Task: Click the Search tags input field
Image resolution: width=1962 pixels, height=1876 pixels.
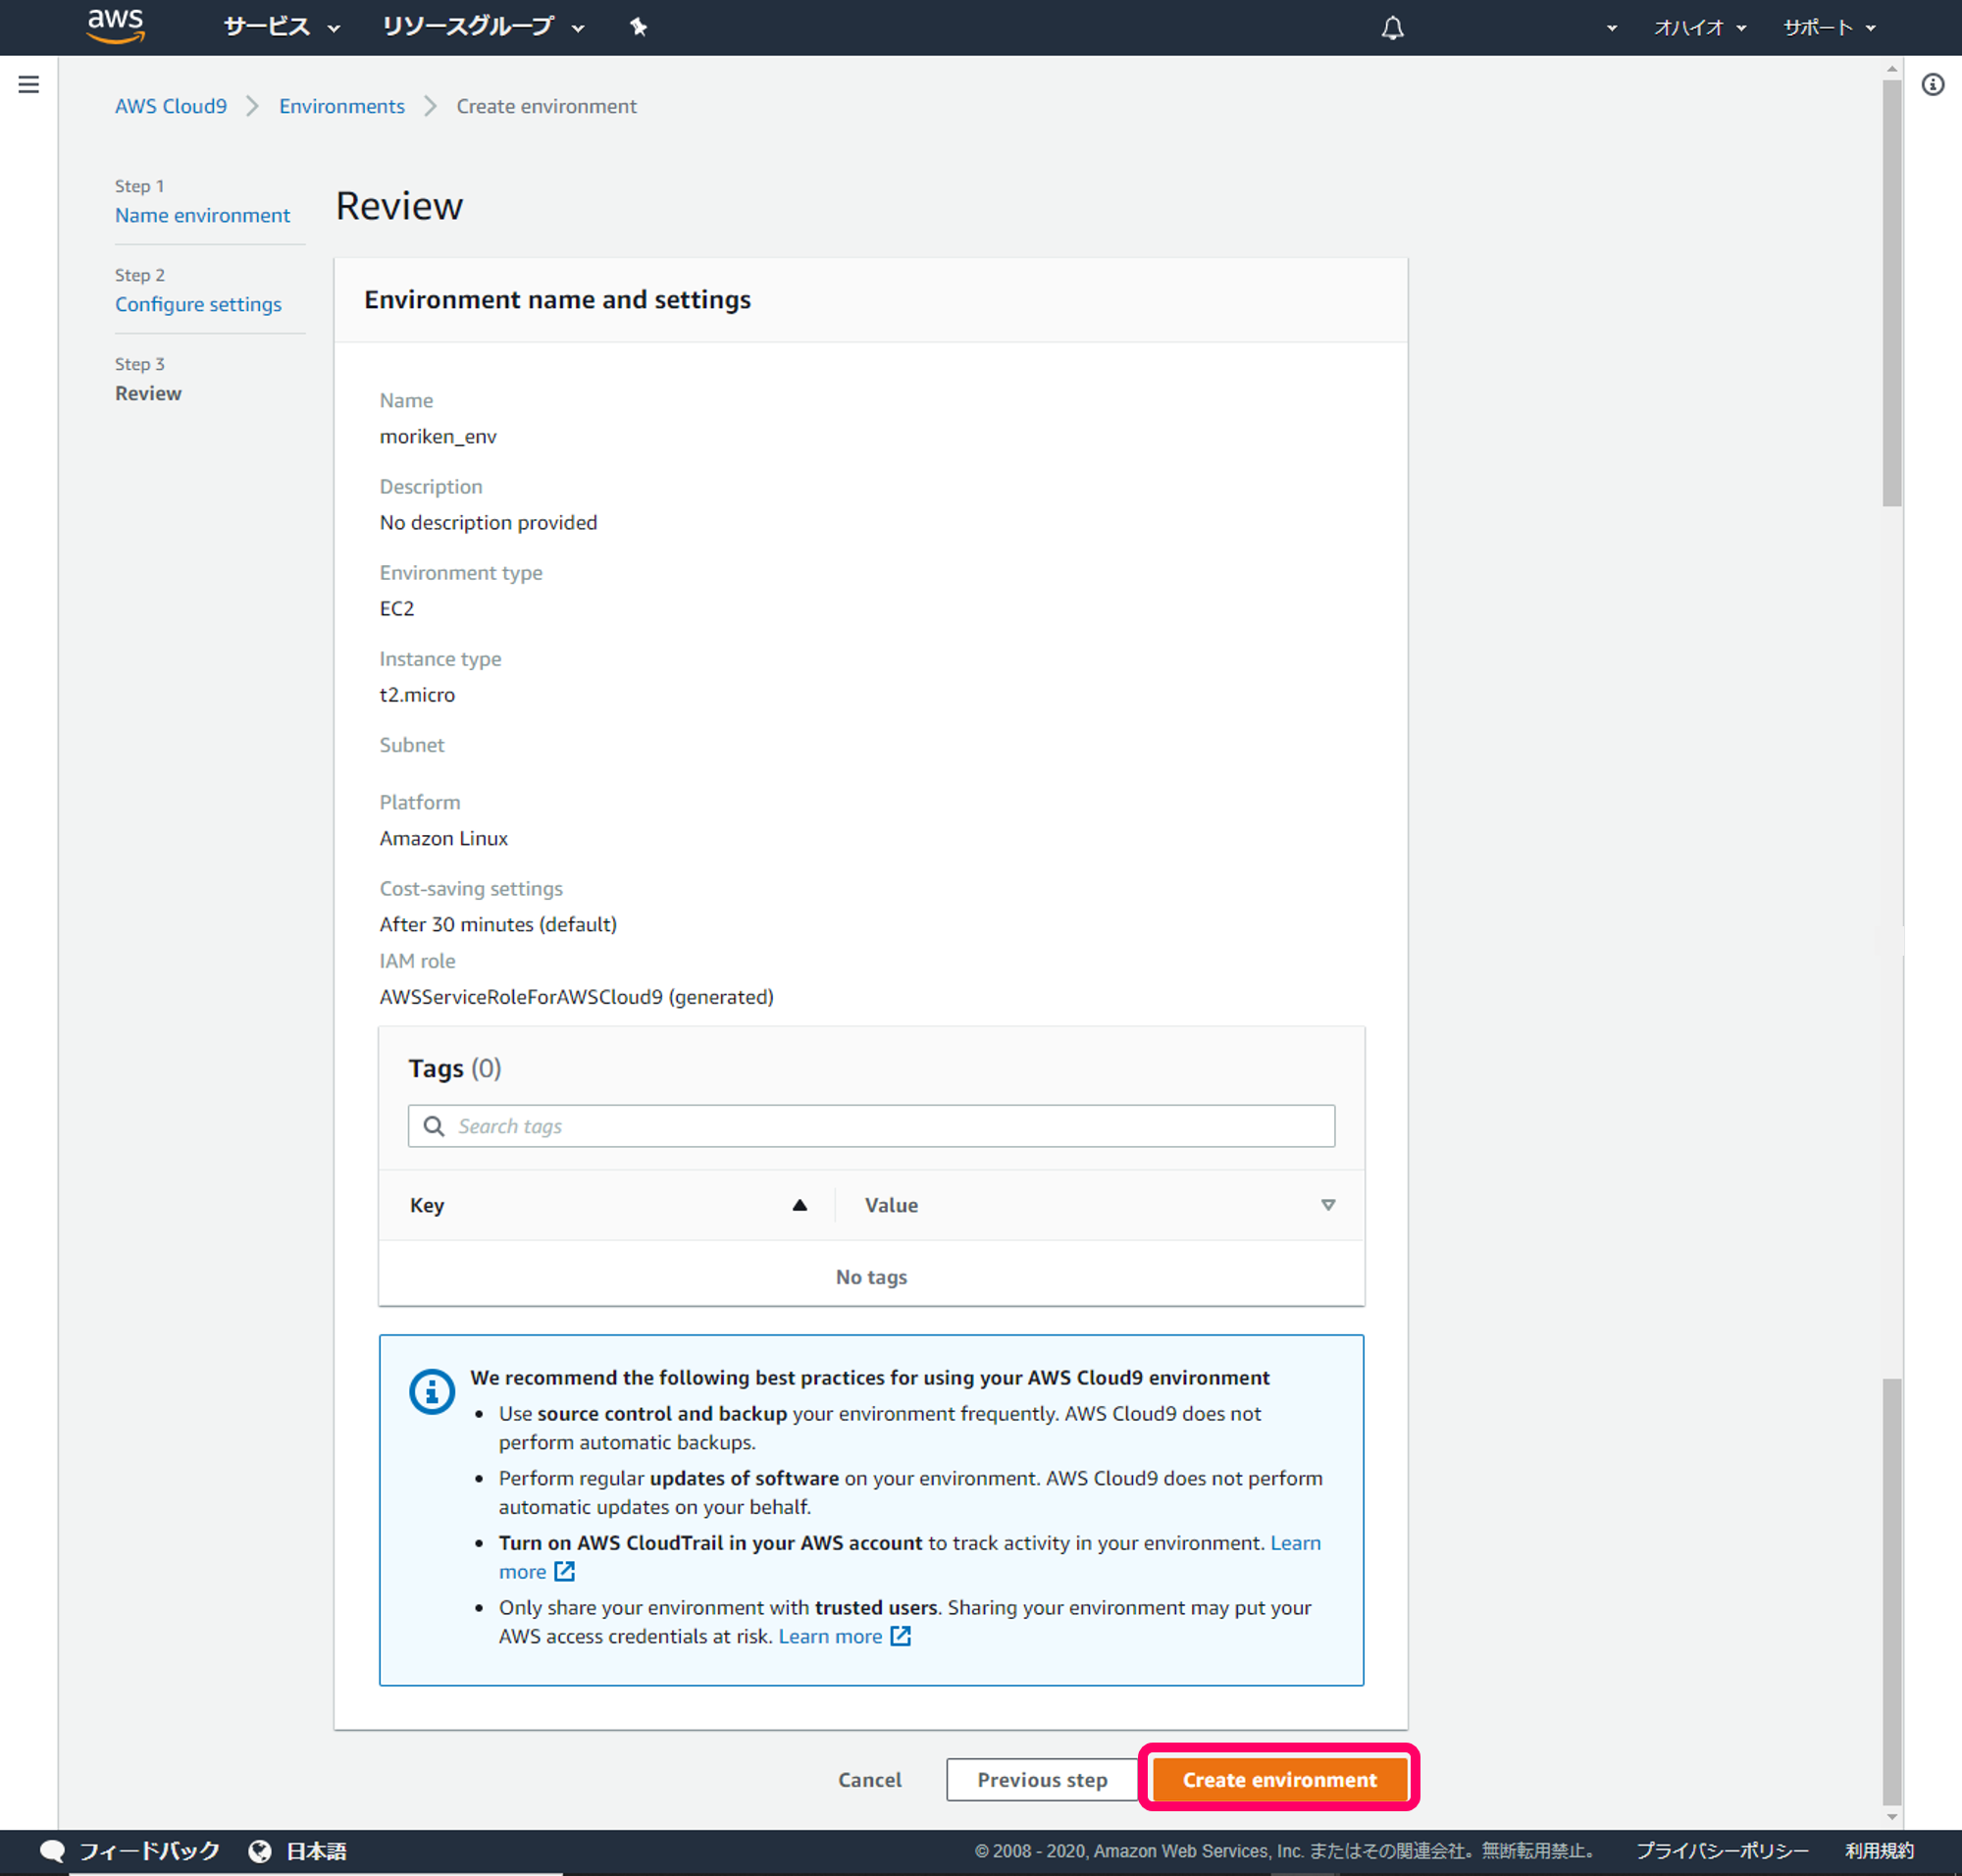Action: coord(871,1126)
